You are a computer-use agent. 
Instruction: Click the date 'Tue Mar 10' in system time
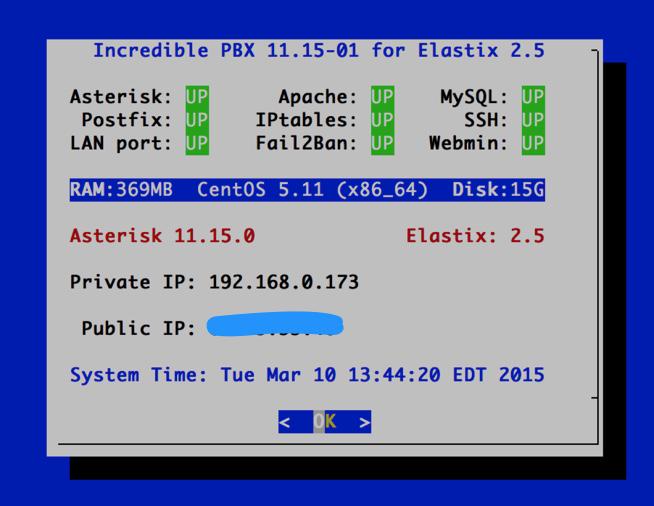278,375
